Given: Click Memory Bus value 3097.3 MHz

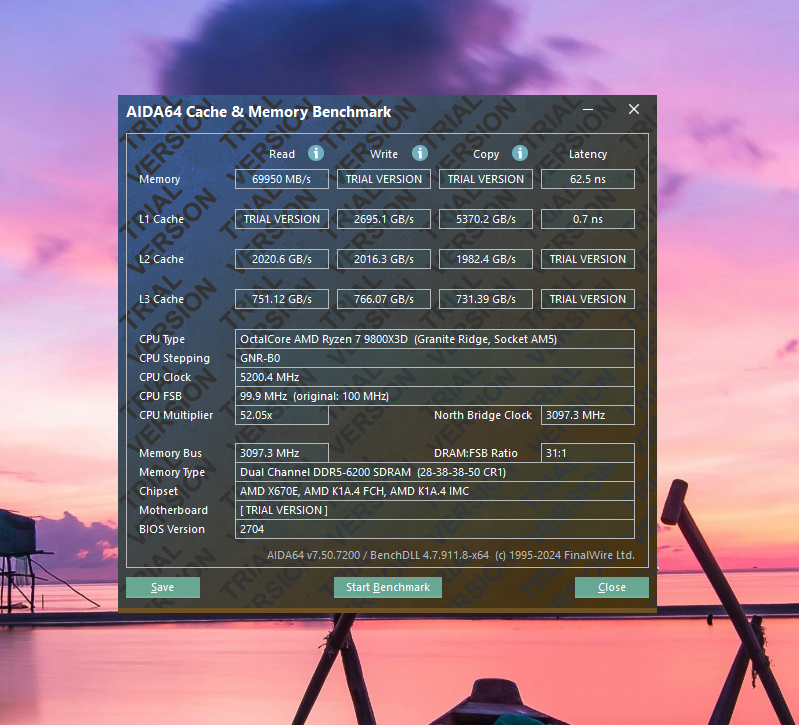Looking at the screenshot, I should pyautogui.click(x=282, y=453).
